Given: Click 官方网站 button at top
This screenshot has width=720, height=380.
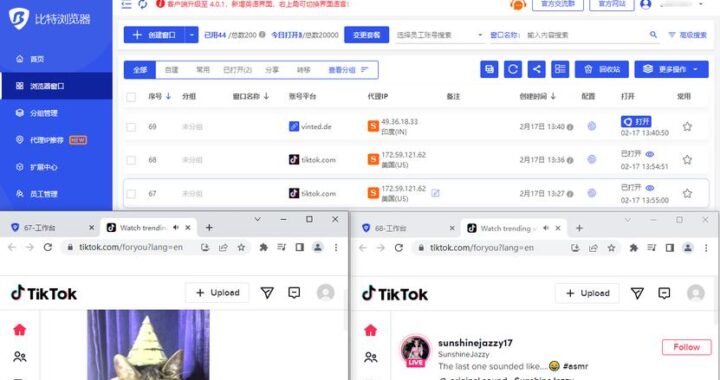Looking at the screenshot, I should coord(612,4).
